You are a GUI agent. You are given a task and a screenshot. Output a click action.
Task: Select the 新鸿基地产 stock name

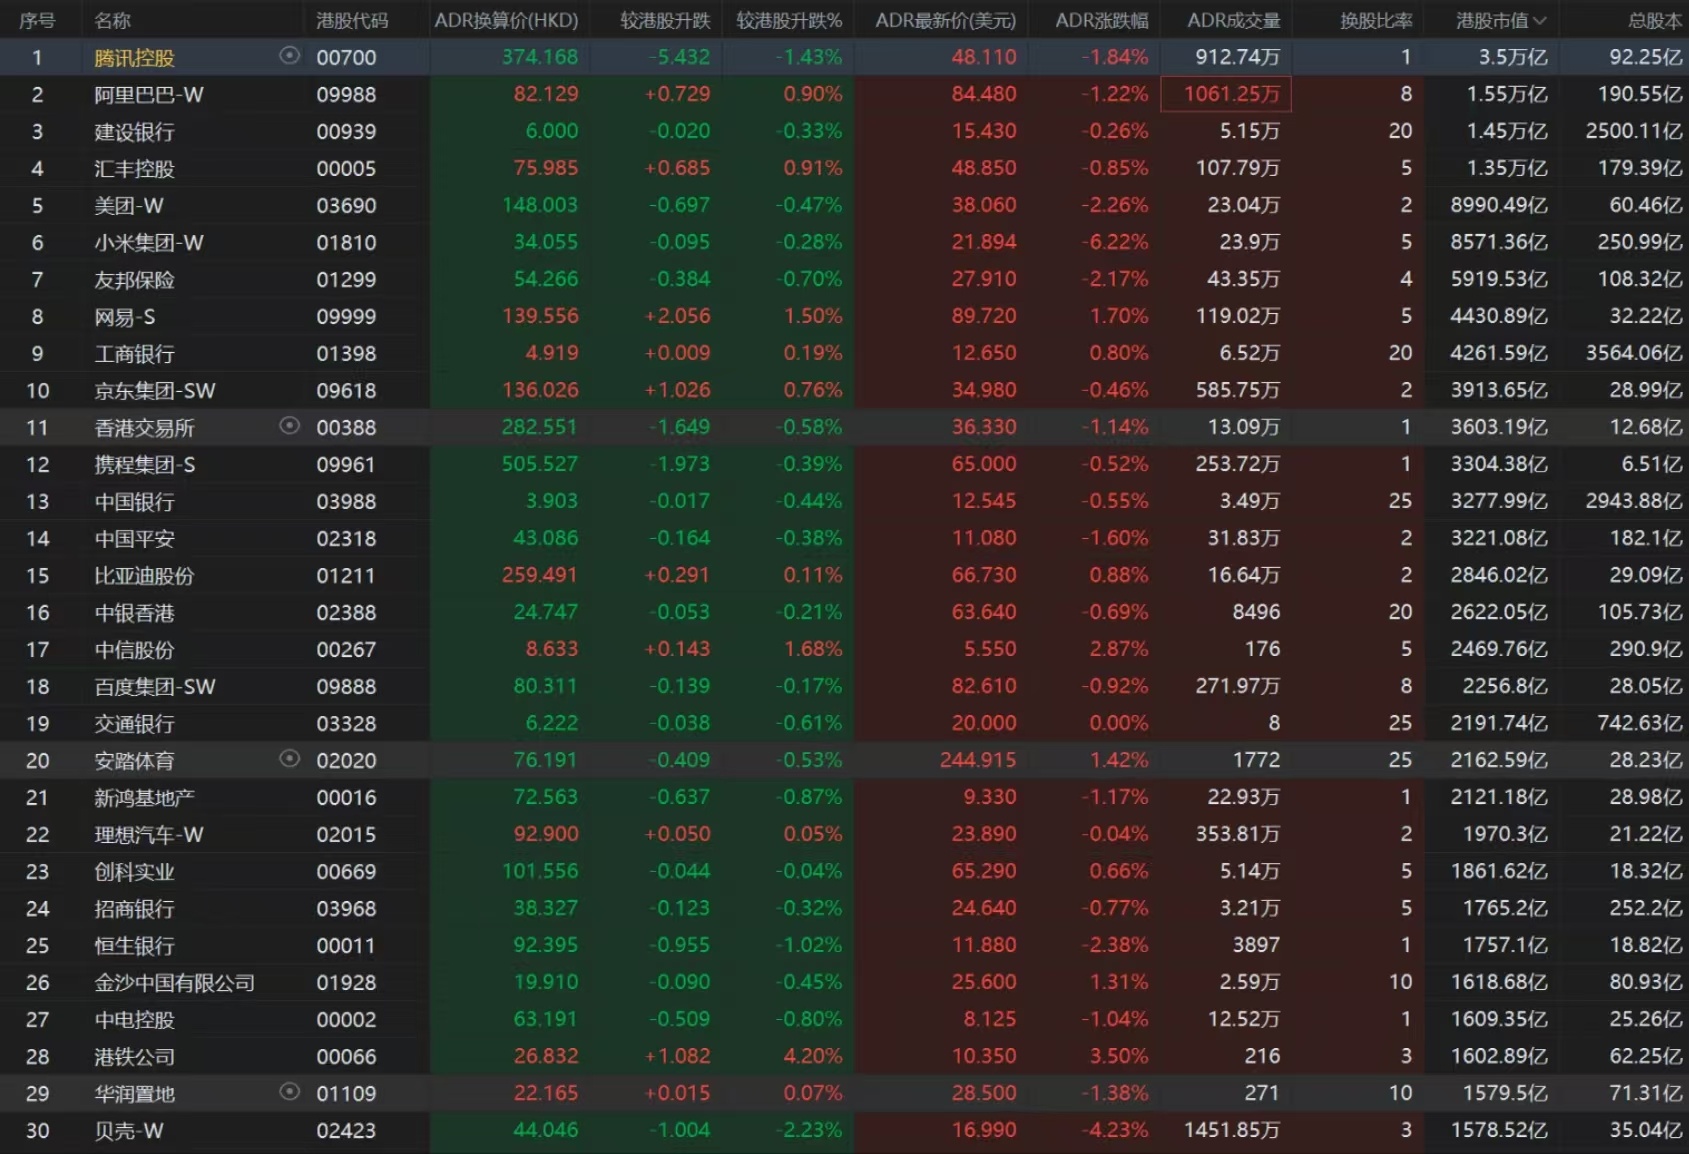144,798
